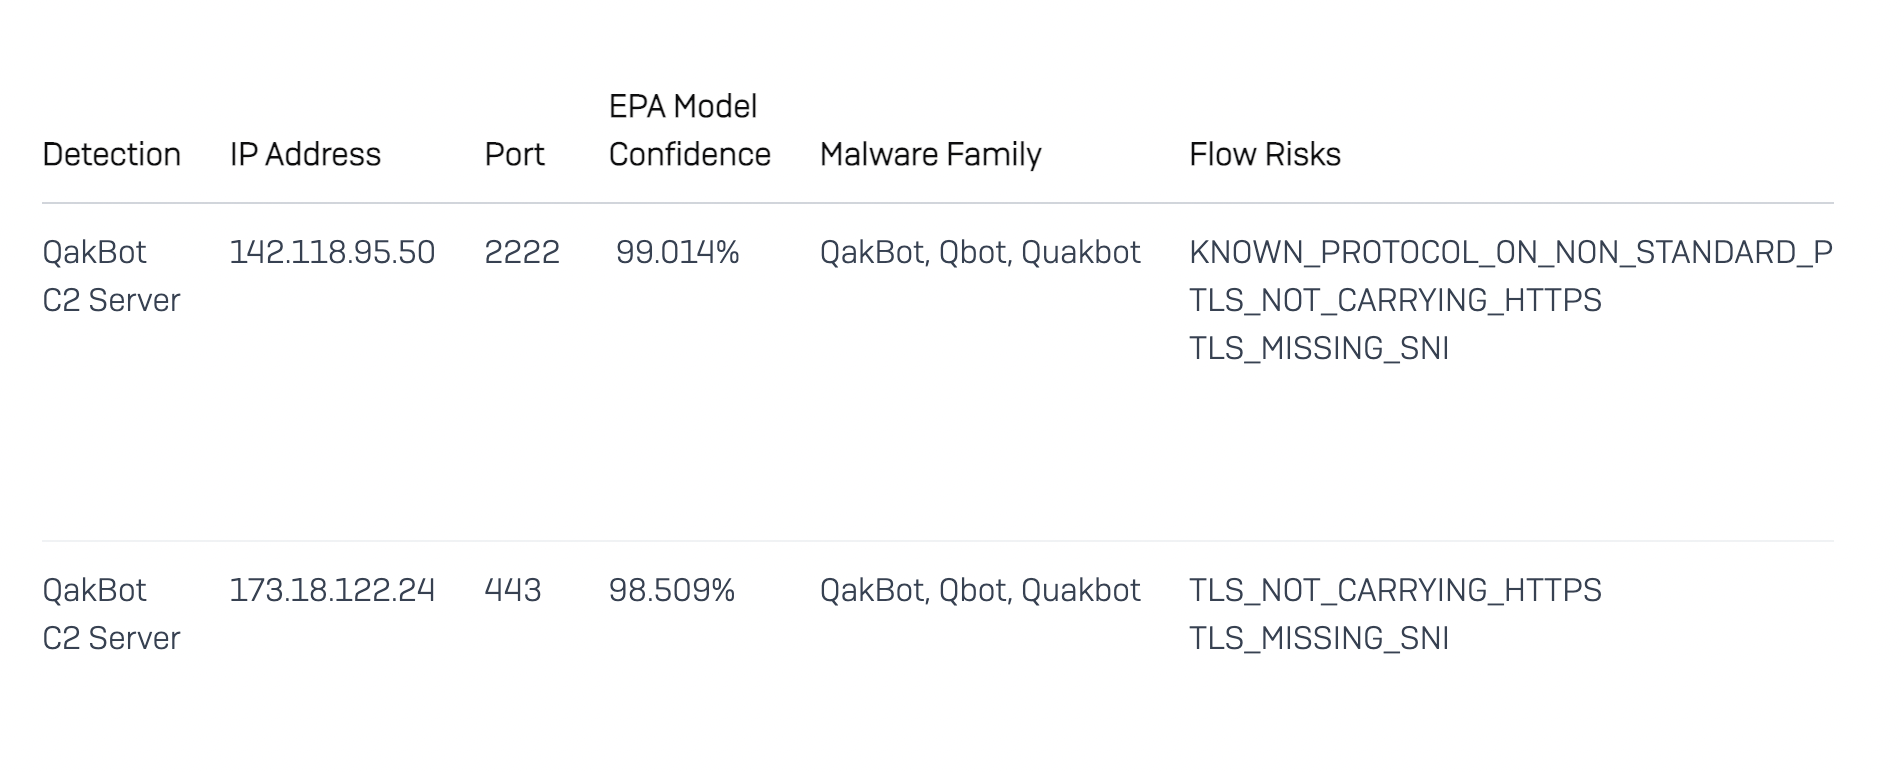Screen dimensions: 1904x772
Task: Select the Malware Family column header
Action: [930, 154]
